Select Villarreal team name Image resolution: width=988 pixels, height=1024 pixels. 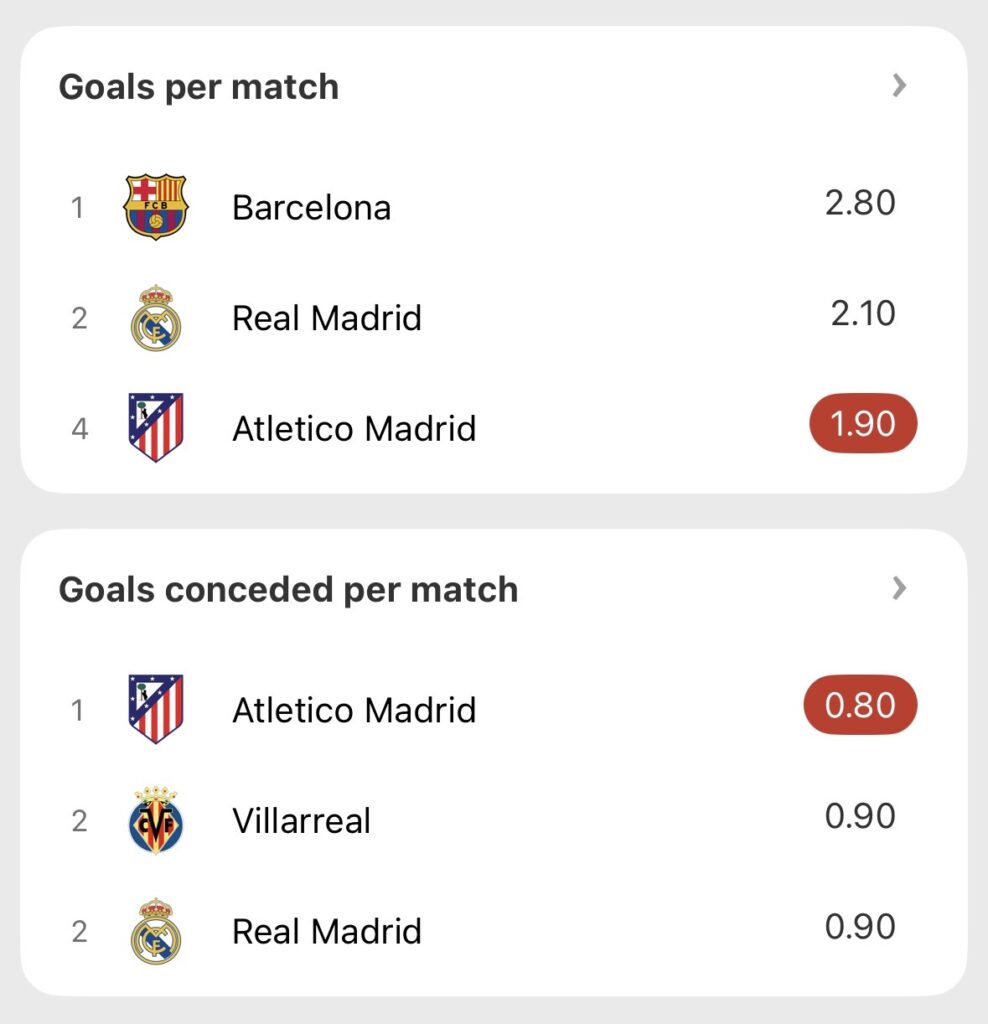[301, 821]
